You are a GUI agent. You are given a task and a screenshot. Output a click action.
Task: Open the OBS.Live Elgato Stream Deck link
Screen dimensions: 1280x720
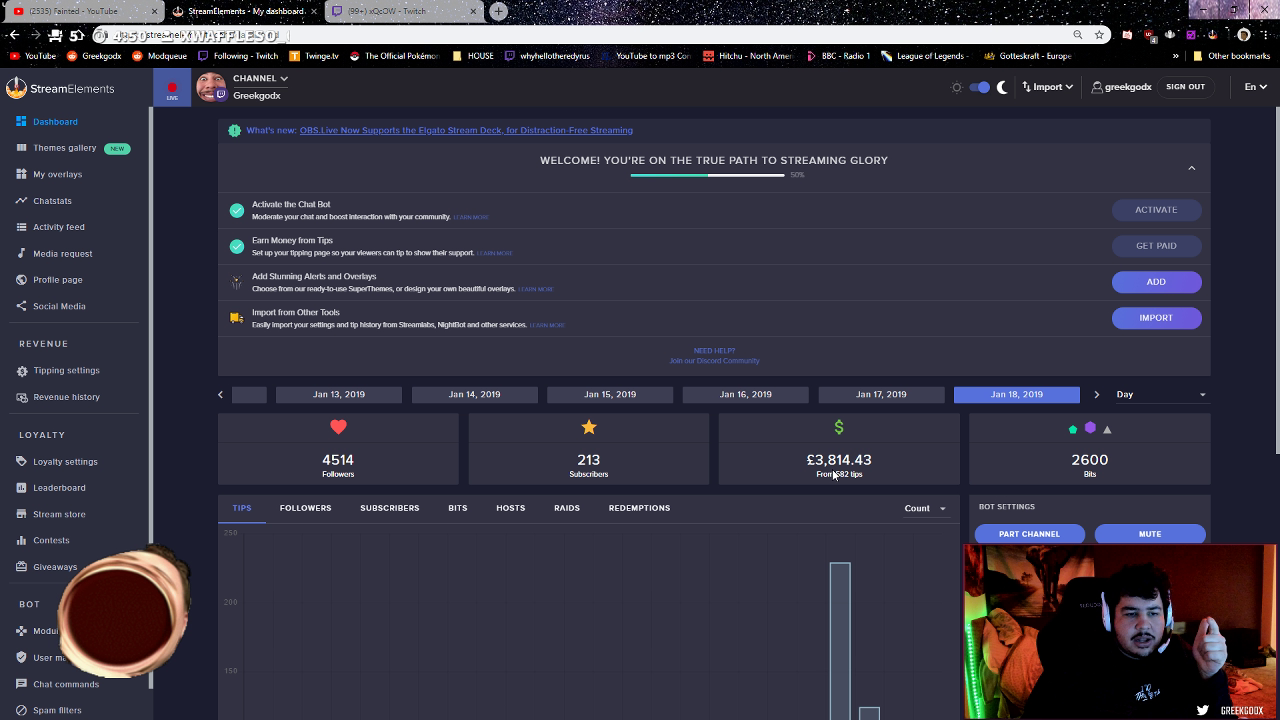[x=466, y=130]
